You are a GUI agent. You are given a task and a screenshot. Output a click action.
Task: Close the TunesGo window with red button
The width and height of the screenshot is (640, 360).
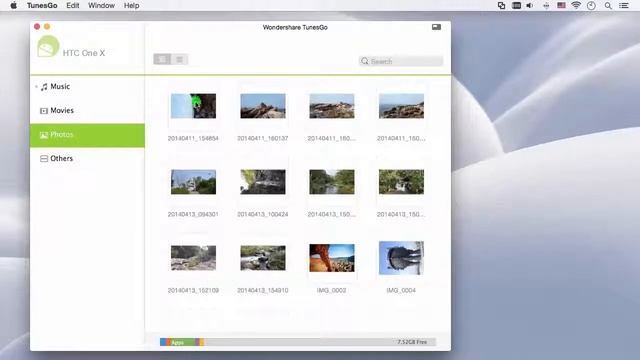(37, 27)
